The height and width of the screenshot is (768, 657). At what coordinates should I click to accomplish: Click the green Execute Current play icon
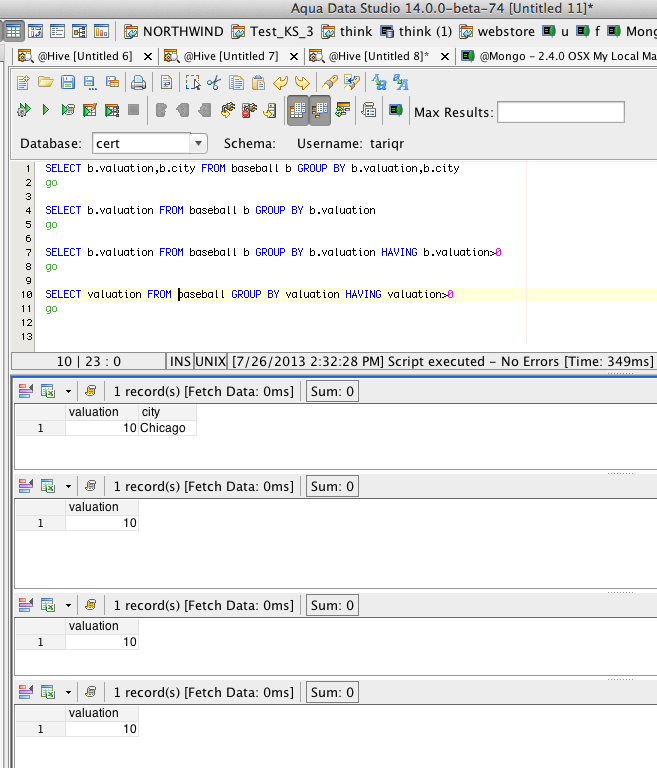[x=46, y=110]
